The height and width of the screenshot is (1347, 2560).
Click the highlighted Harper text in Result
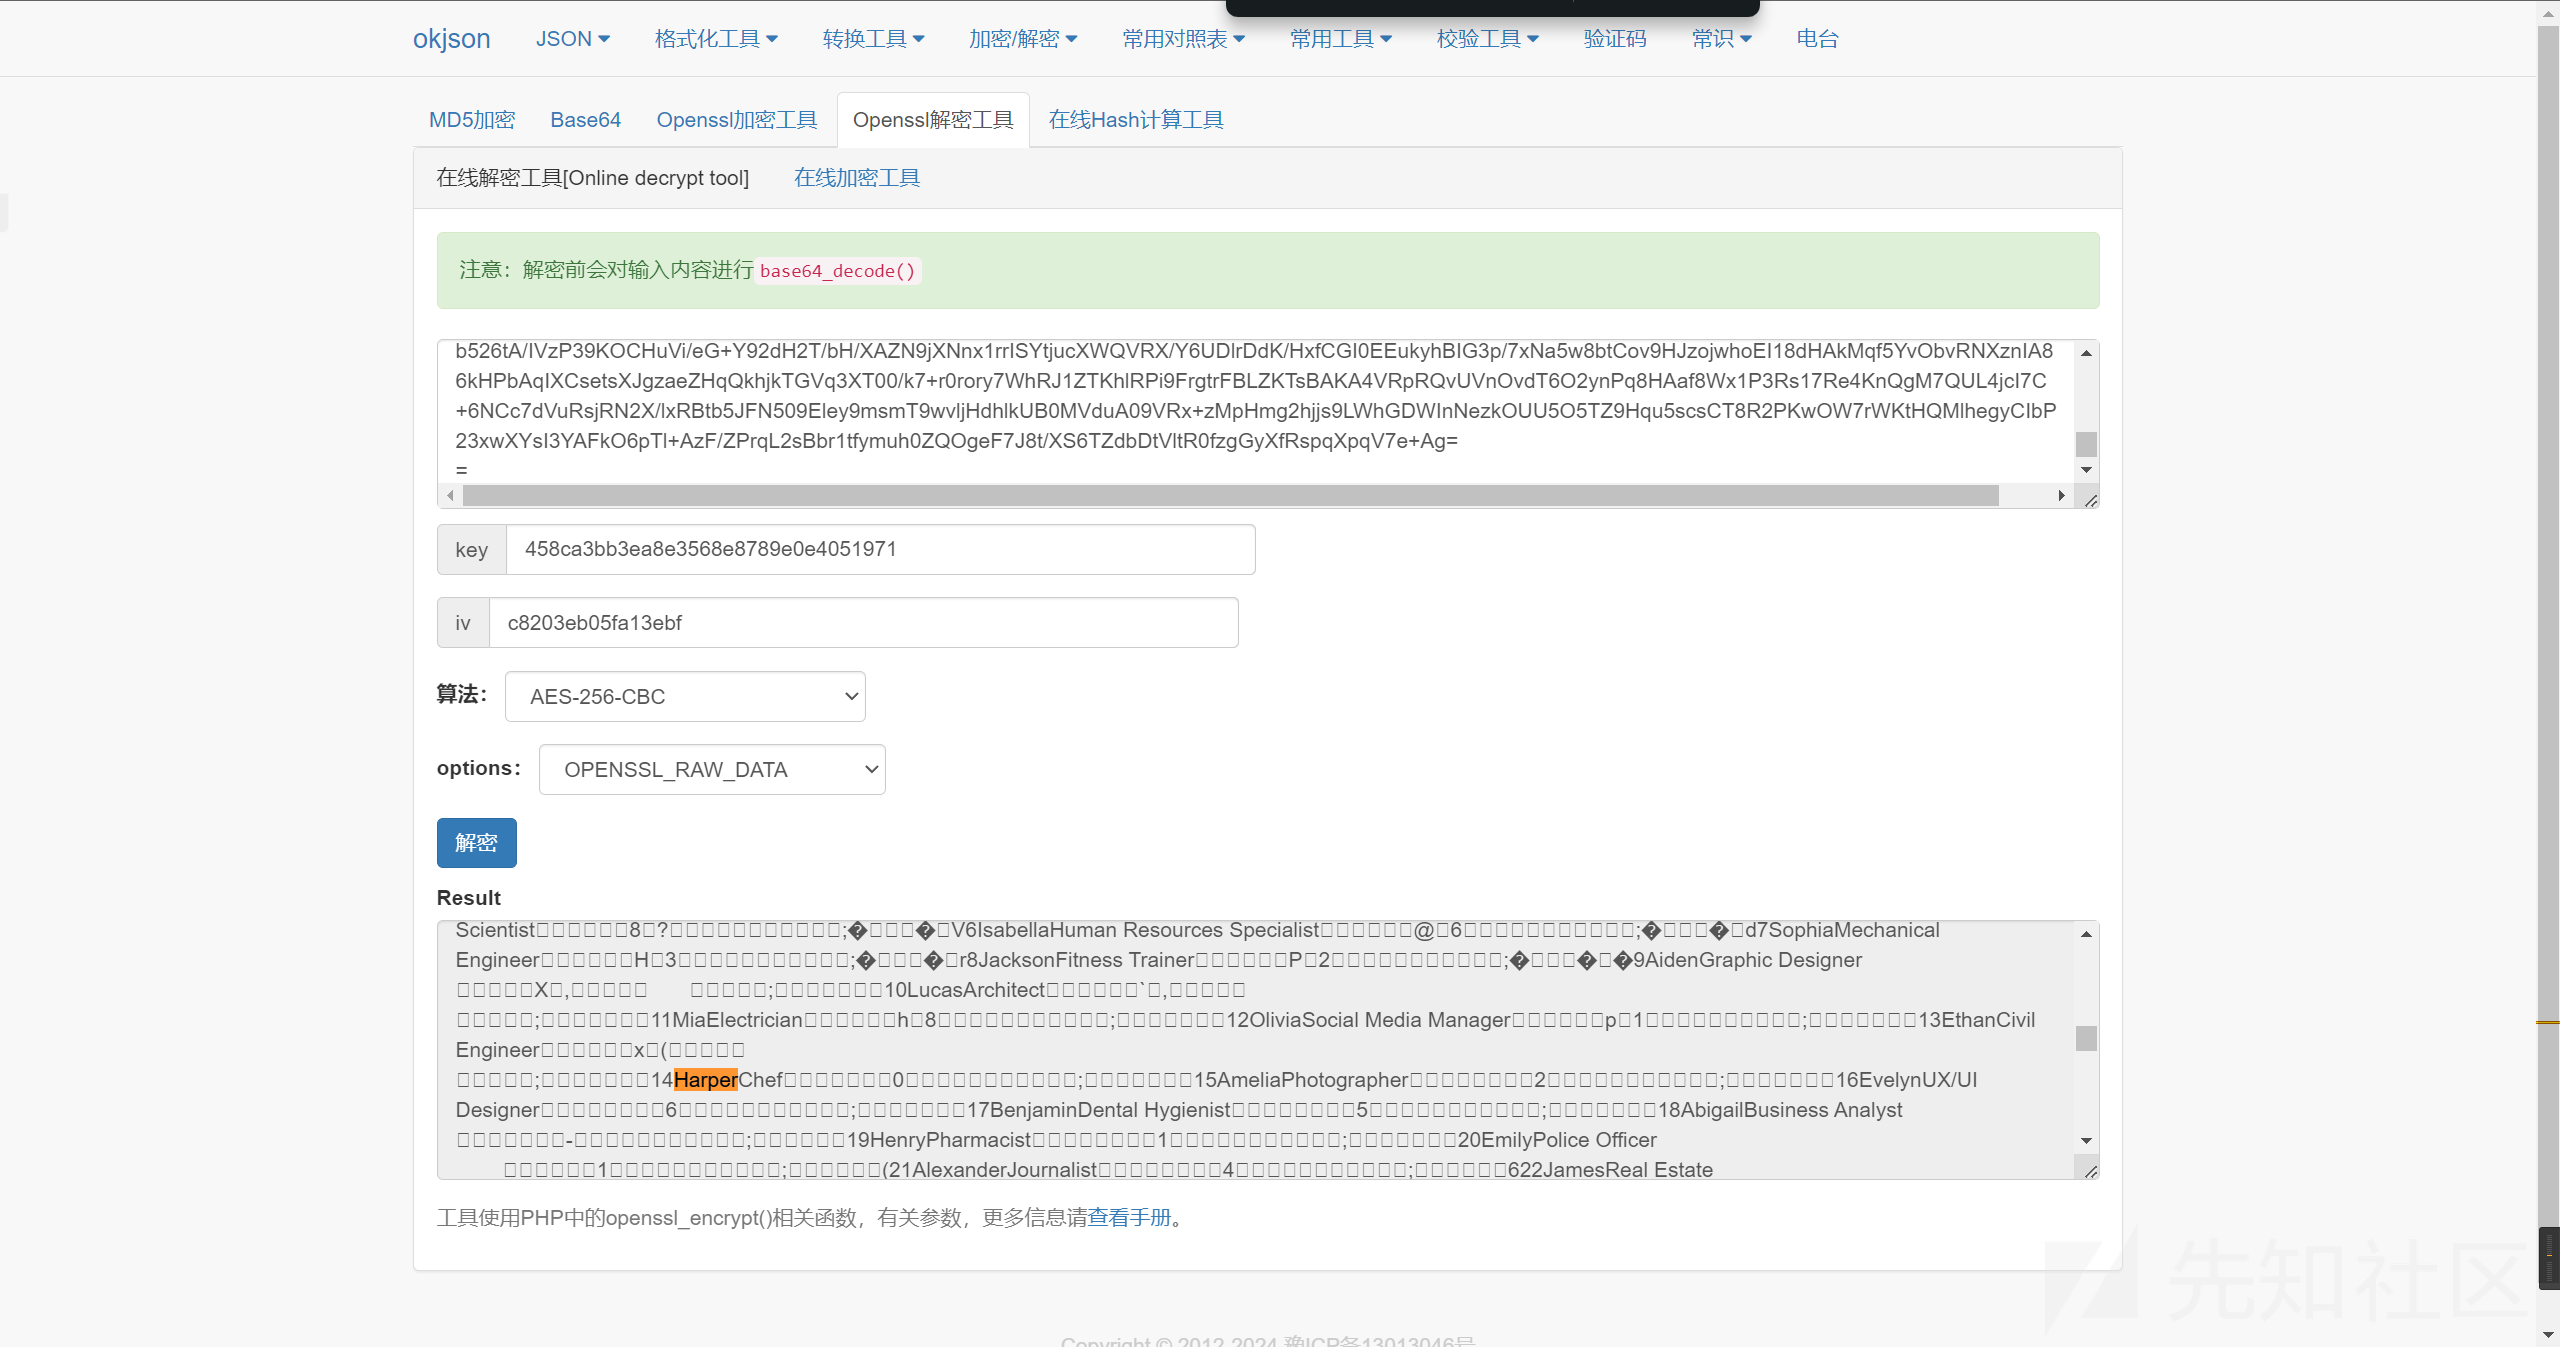point(705,1080)
